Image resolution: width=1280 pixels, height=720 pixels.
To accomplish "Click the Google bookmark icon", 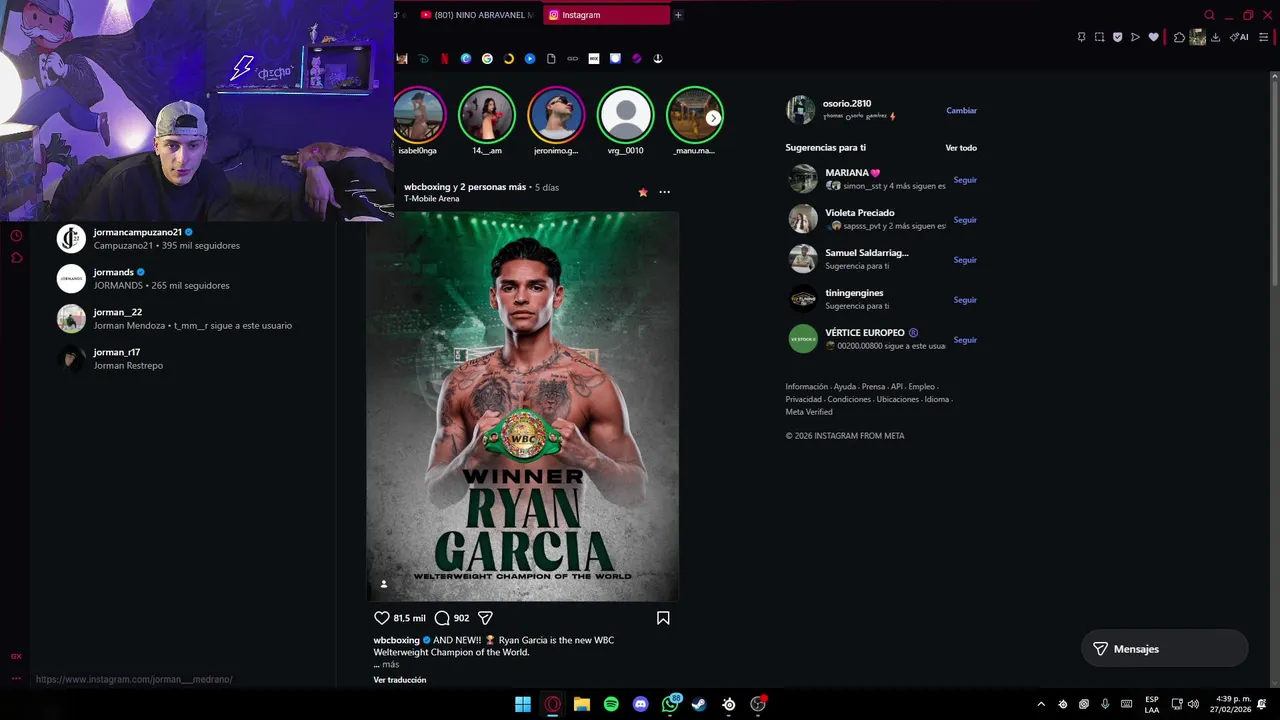I will 487,58.
